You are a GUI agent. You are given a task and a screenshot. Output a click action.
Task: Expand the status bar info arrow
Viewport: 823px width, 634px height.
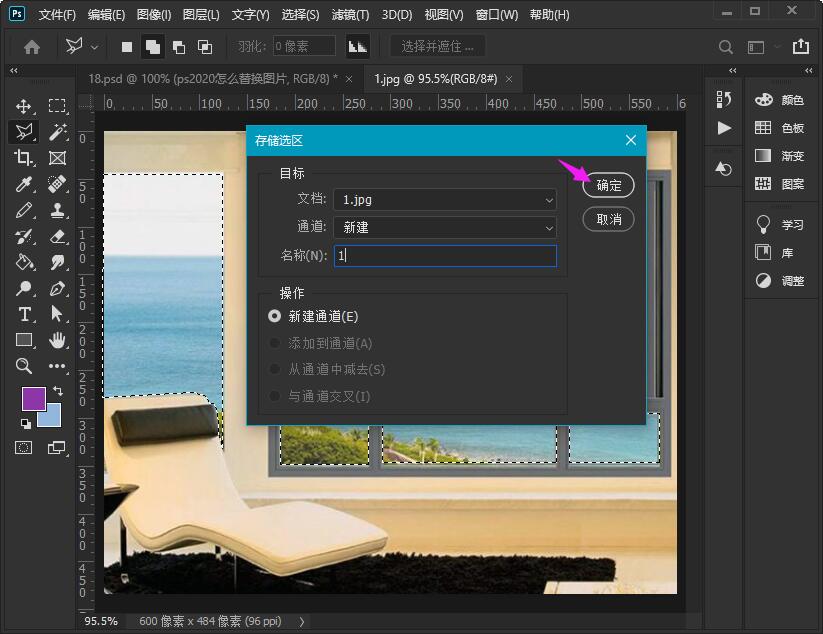click(302, 622)
